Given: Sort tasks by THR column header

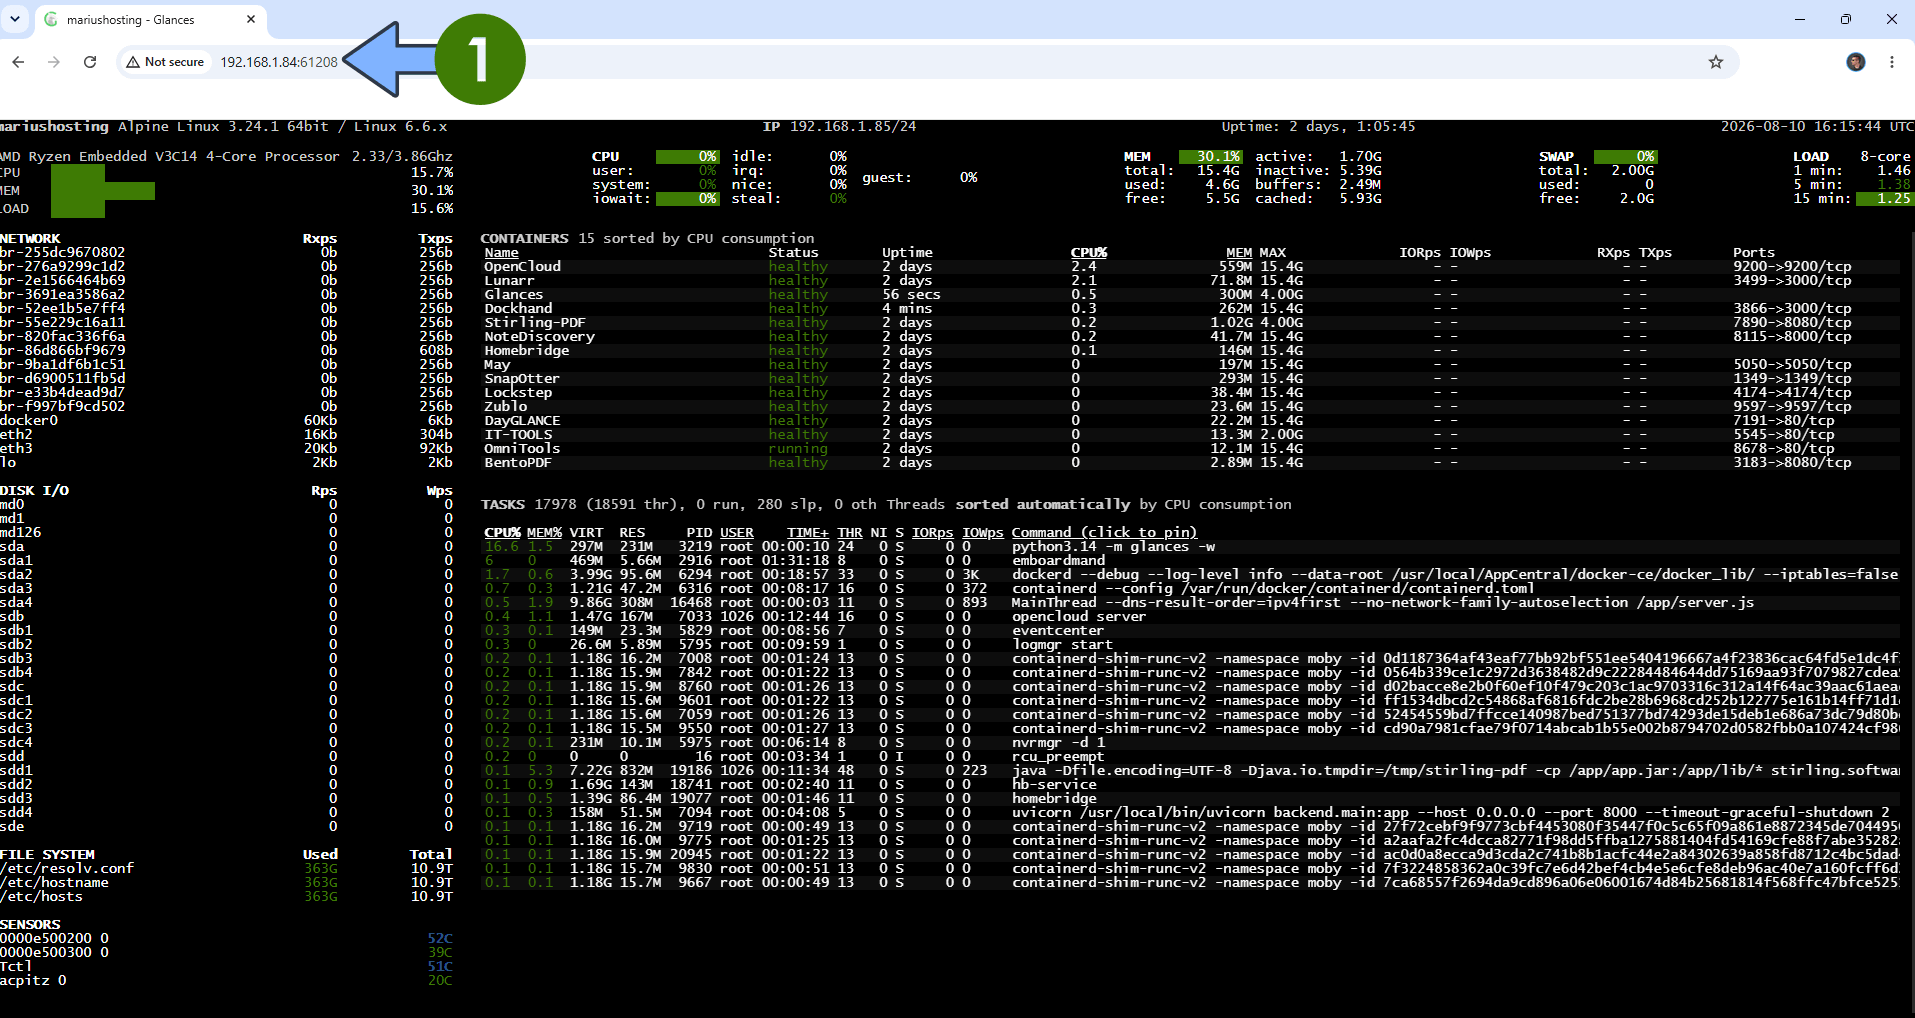Looking at the screenshot, I should click(850, 533).
